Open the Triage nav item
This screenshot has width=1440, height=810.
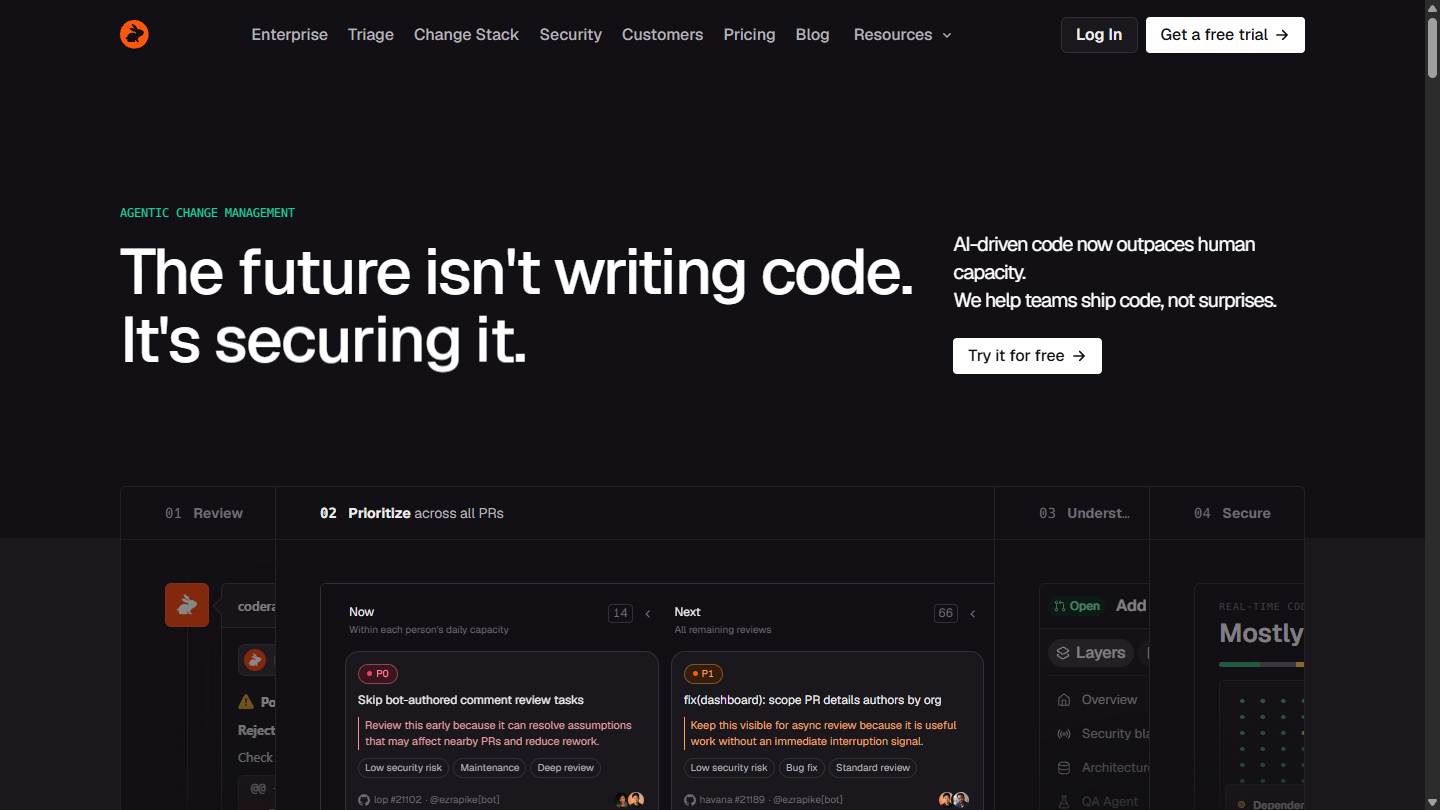[x=371, y=35]
